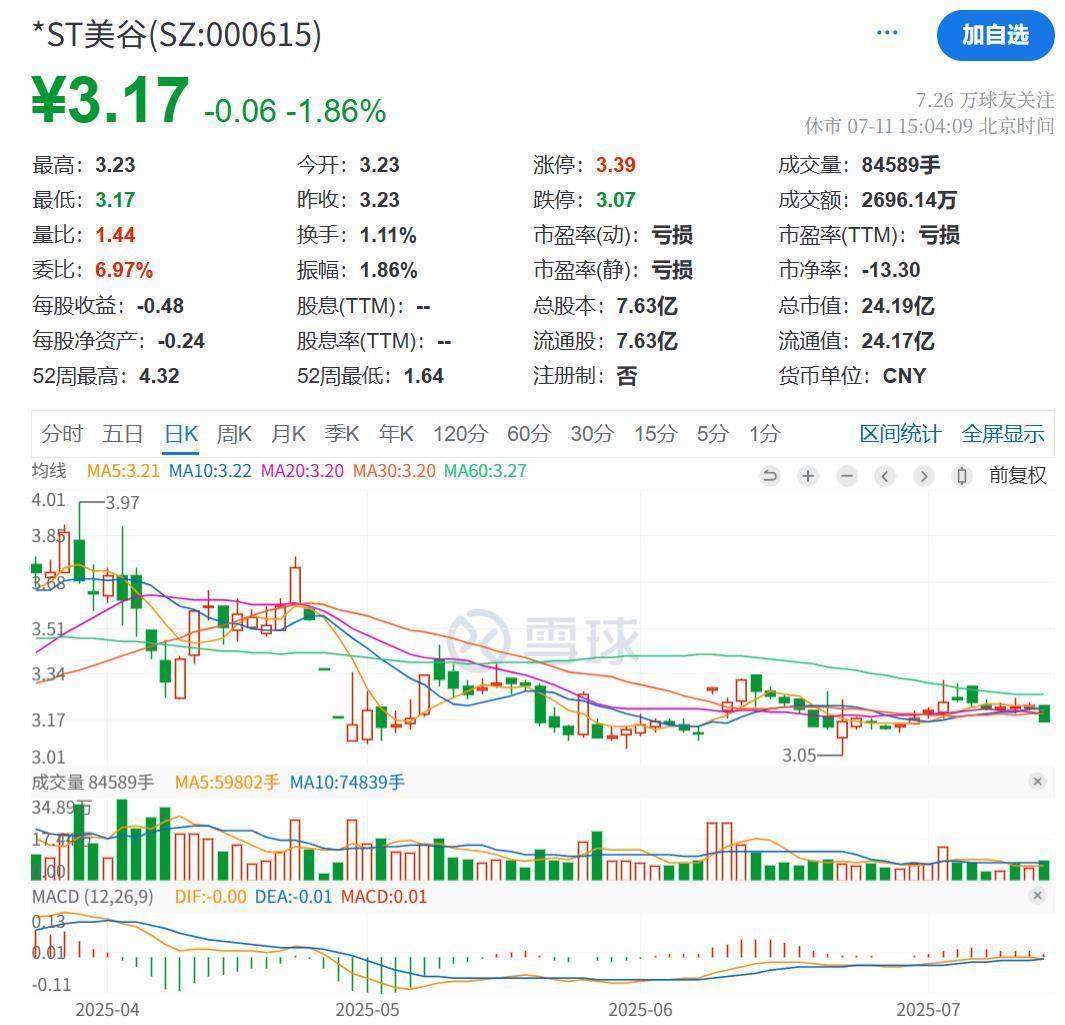Switch to the 120分 chart tab
Viewport: 1065px width, 1025px height.
(461, 433)
